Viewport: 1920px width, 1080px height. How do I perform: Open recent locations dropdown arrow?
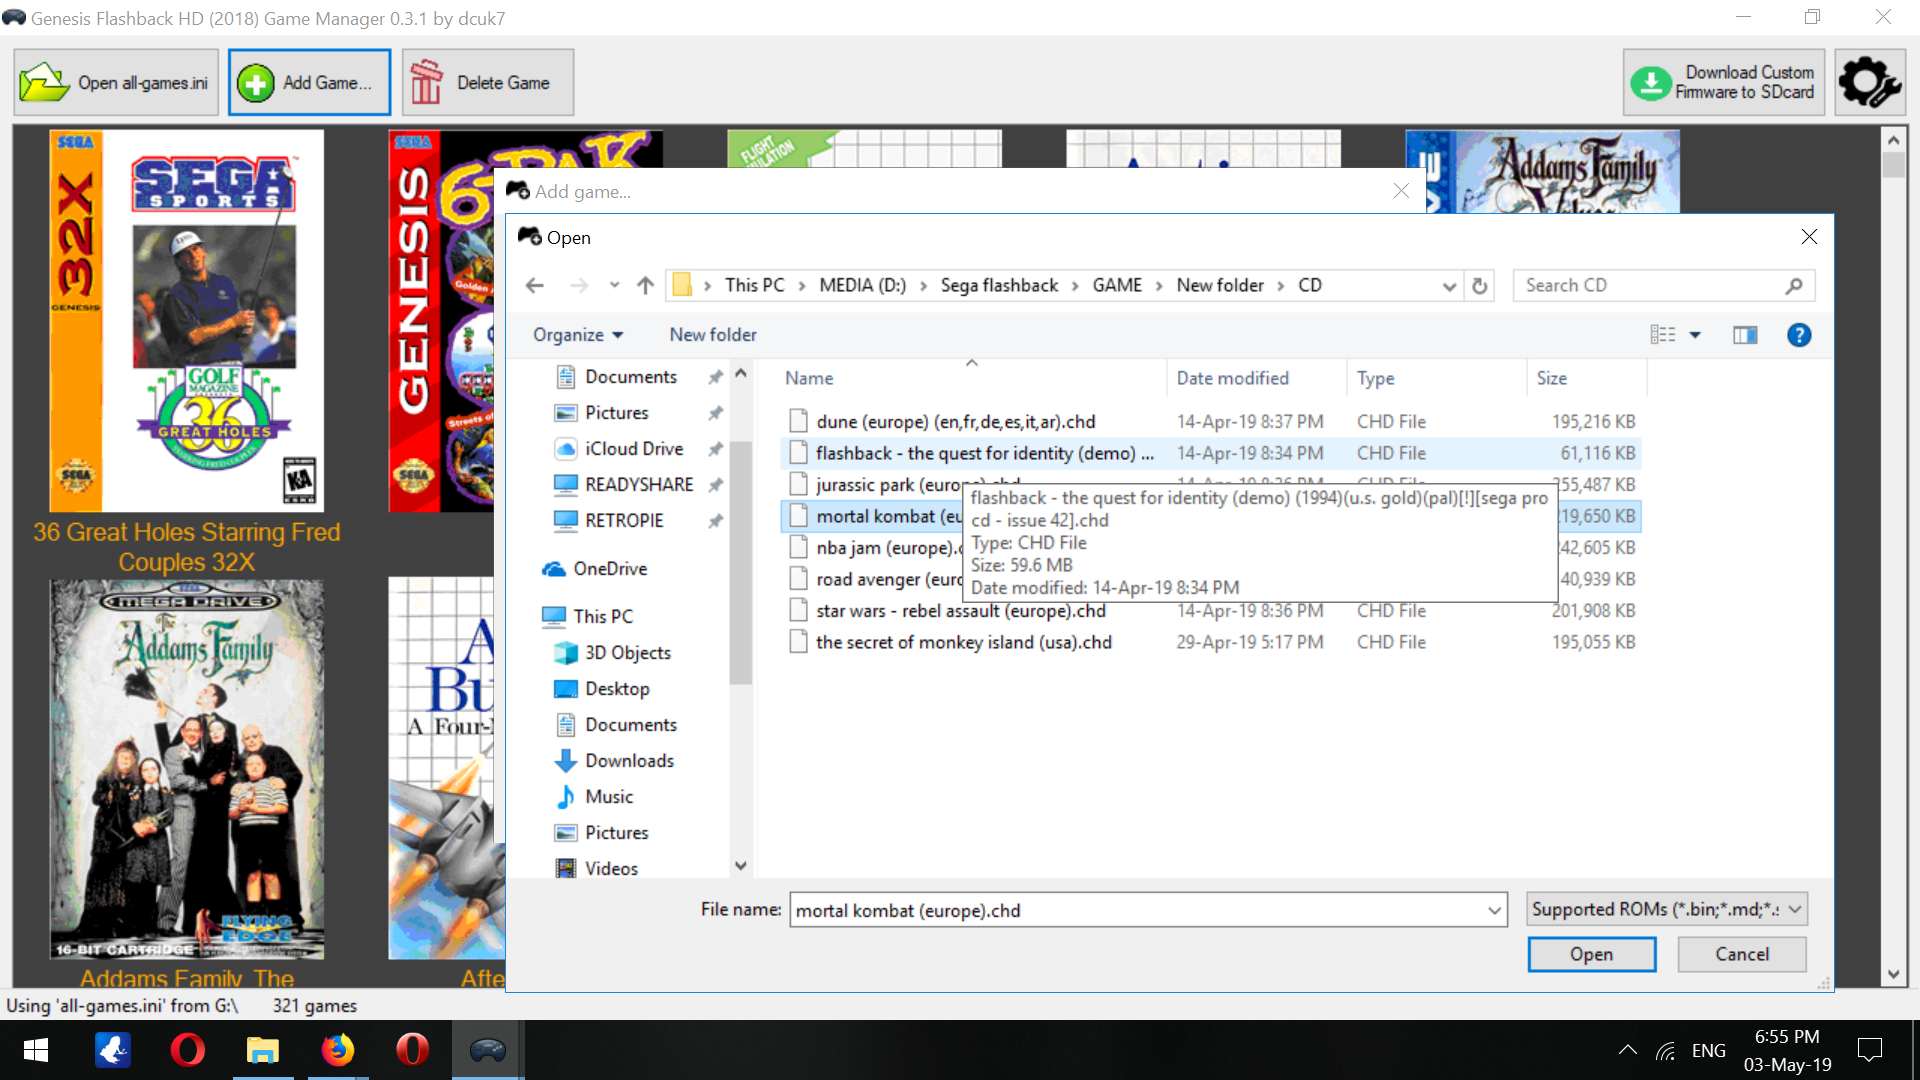coord(614,286)
